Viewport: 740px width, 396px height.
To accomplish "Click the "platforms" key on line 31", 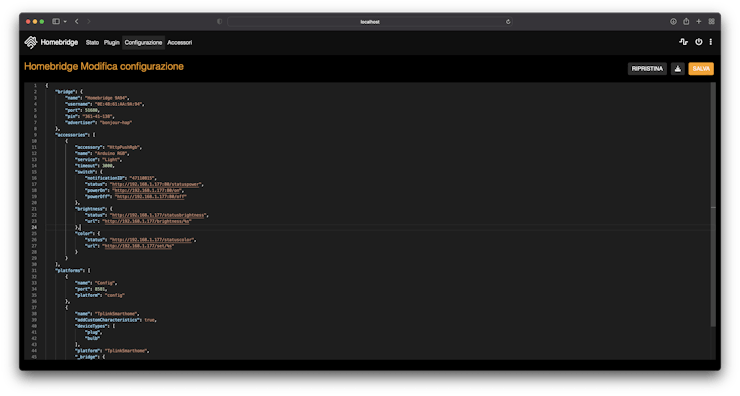I will click(x=70, y=270).
